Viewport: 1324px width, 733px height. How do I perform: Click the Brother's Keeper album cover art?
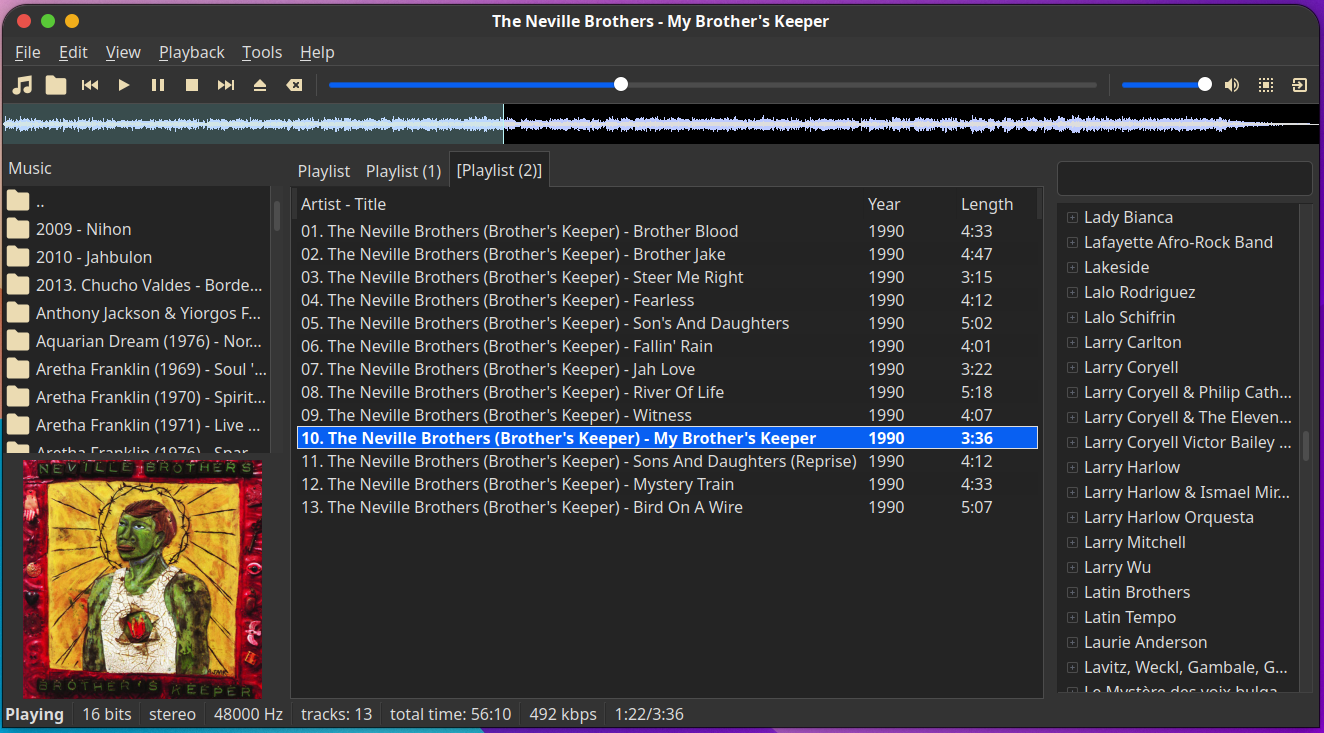142,579
